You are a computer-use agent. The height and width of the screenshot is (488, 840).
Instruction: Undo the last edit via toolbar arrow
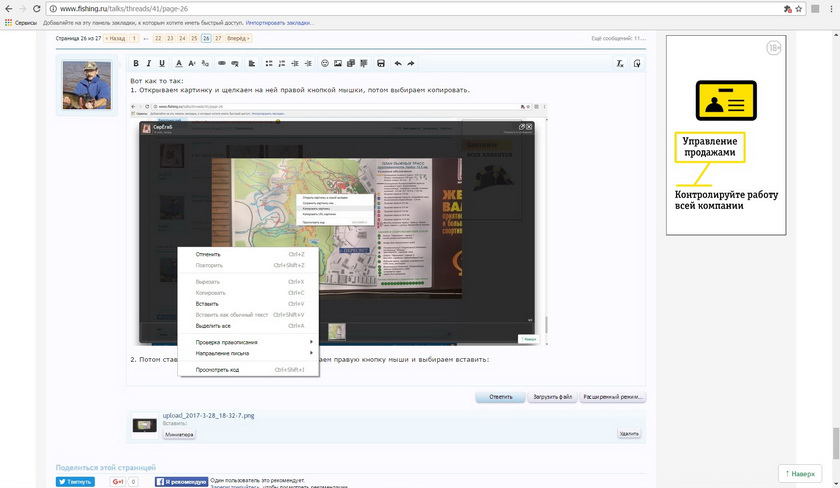click(398, 63)
